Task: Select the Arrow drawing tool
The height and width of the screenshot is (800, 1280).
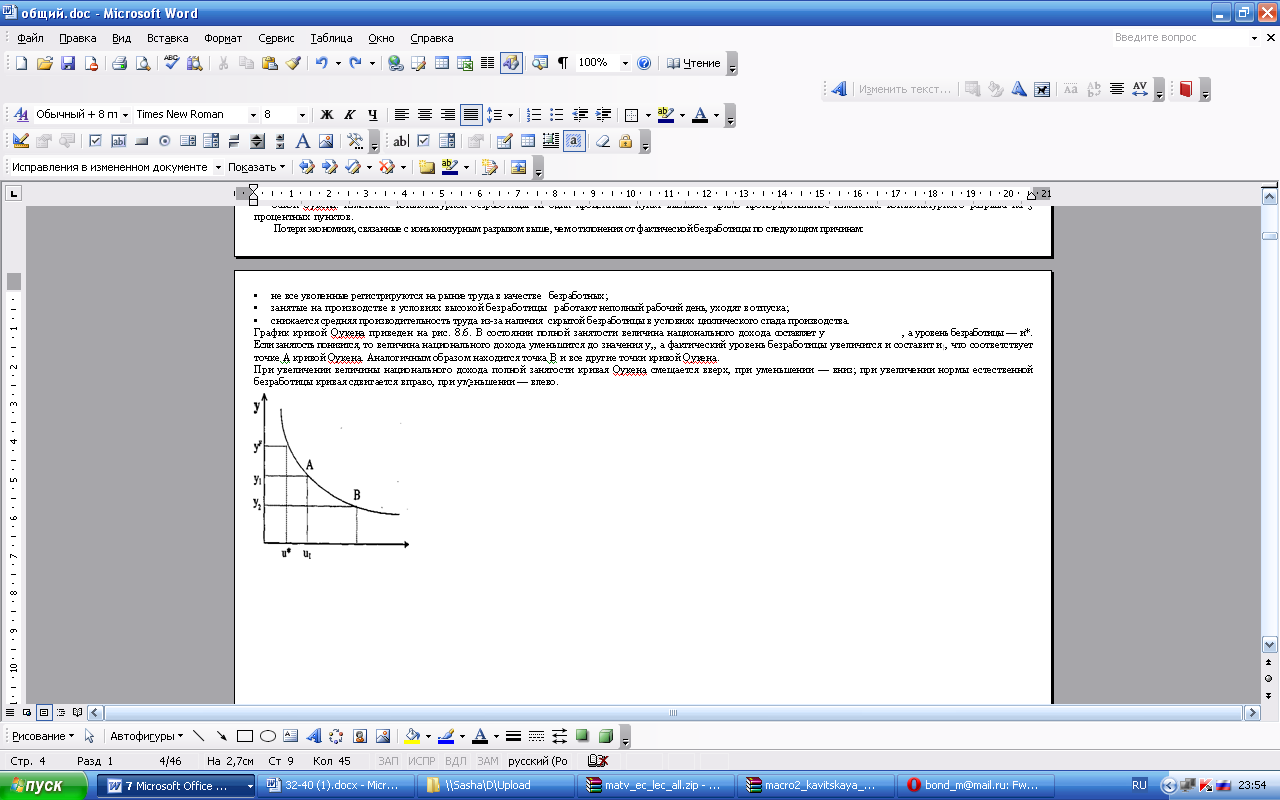Action: [221, 736]
